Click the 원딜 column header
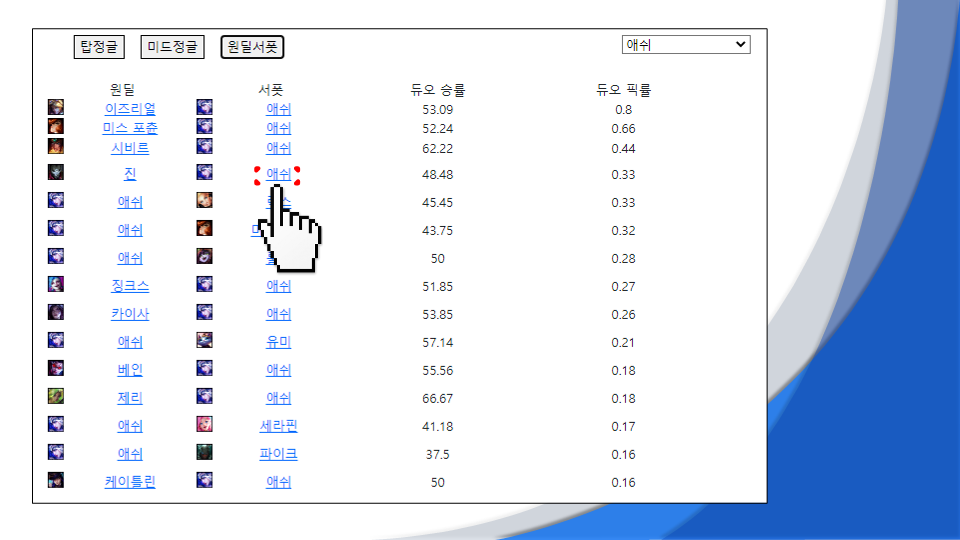This screenshot has width=960, height=540. coord(122,90)
